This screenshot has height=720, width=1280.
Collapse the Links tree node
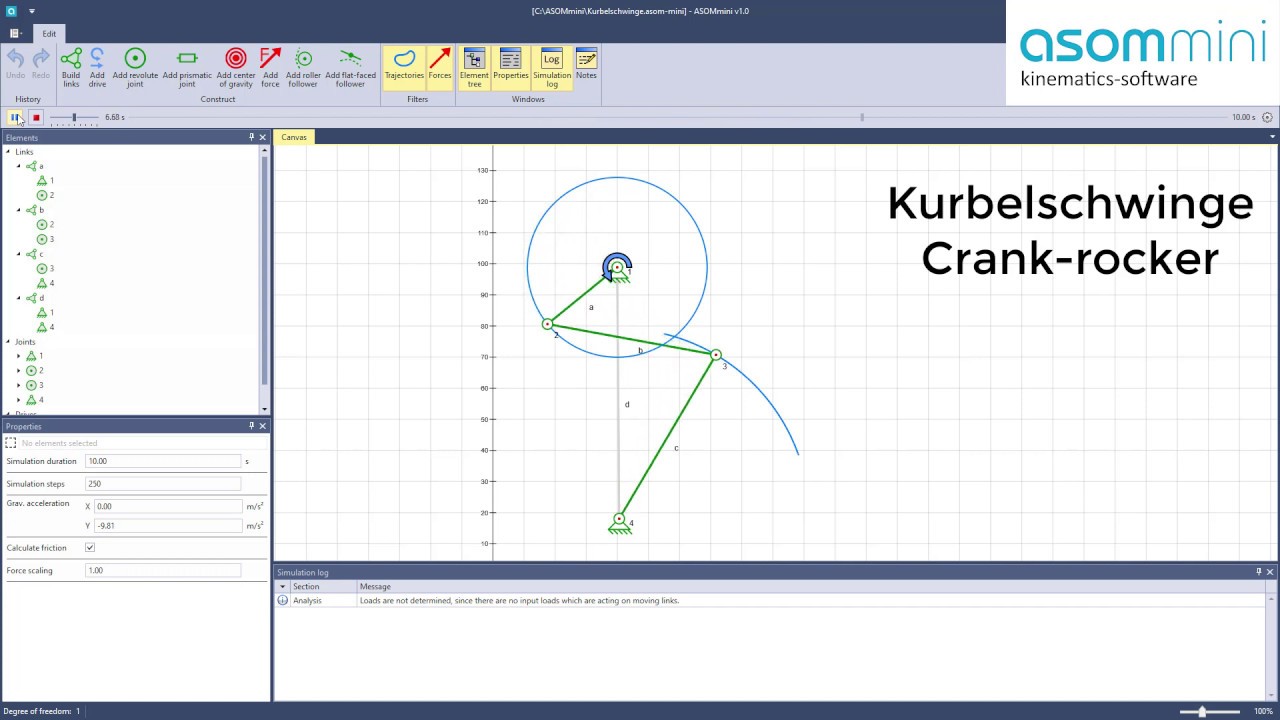click(x=8, y=152)
